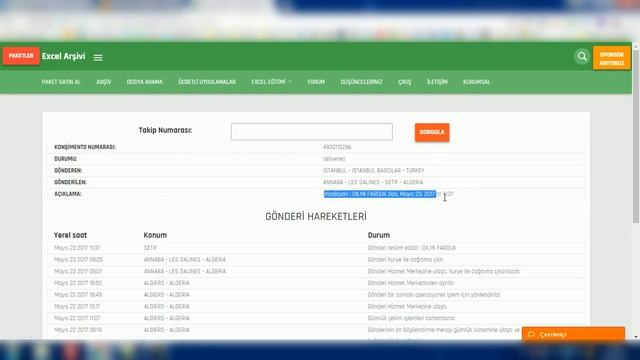Click the 'Mayıs 23 2017 09:01' timestamp
The width and height of the screenshot is (640, 360).
(x=78, y=271)
